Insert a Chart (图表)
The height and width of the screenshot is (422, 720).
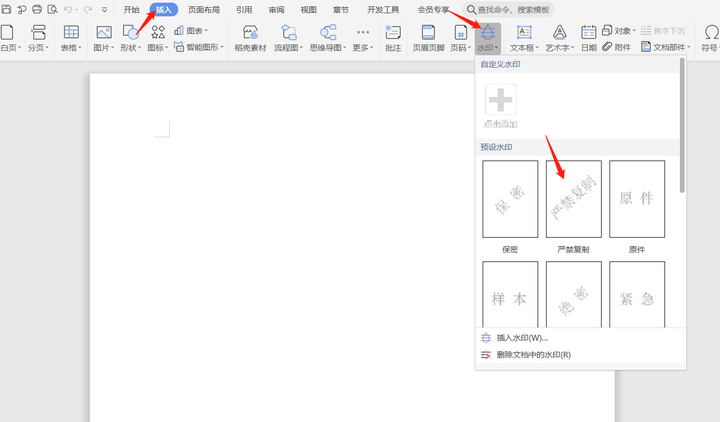tap(191, 31)
